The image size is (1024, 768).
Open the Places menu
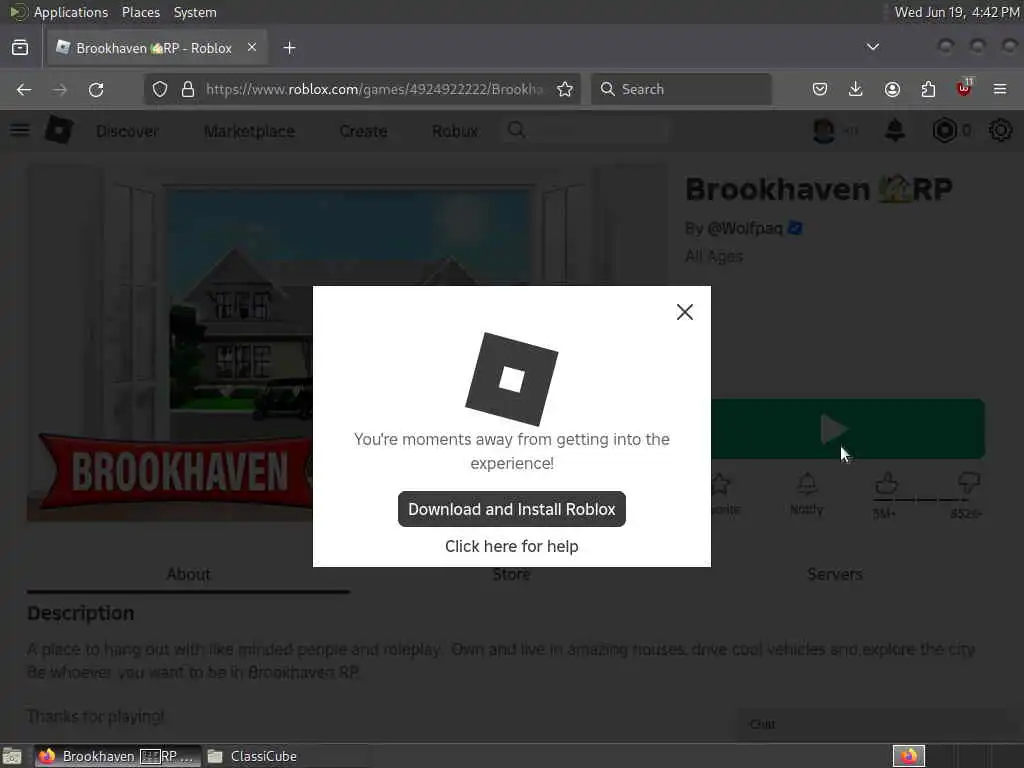(x=140, y=12)
